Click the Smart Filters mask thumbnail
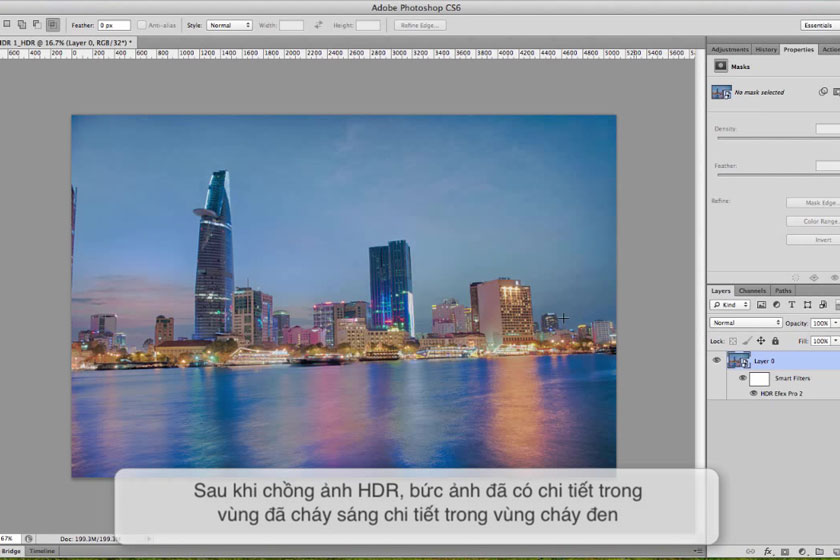 tap(759, 379)
